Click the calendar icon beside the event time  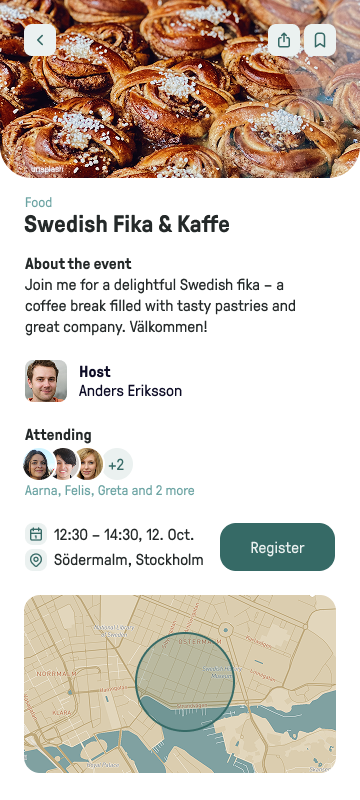click(36, 534)
